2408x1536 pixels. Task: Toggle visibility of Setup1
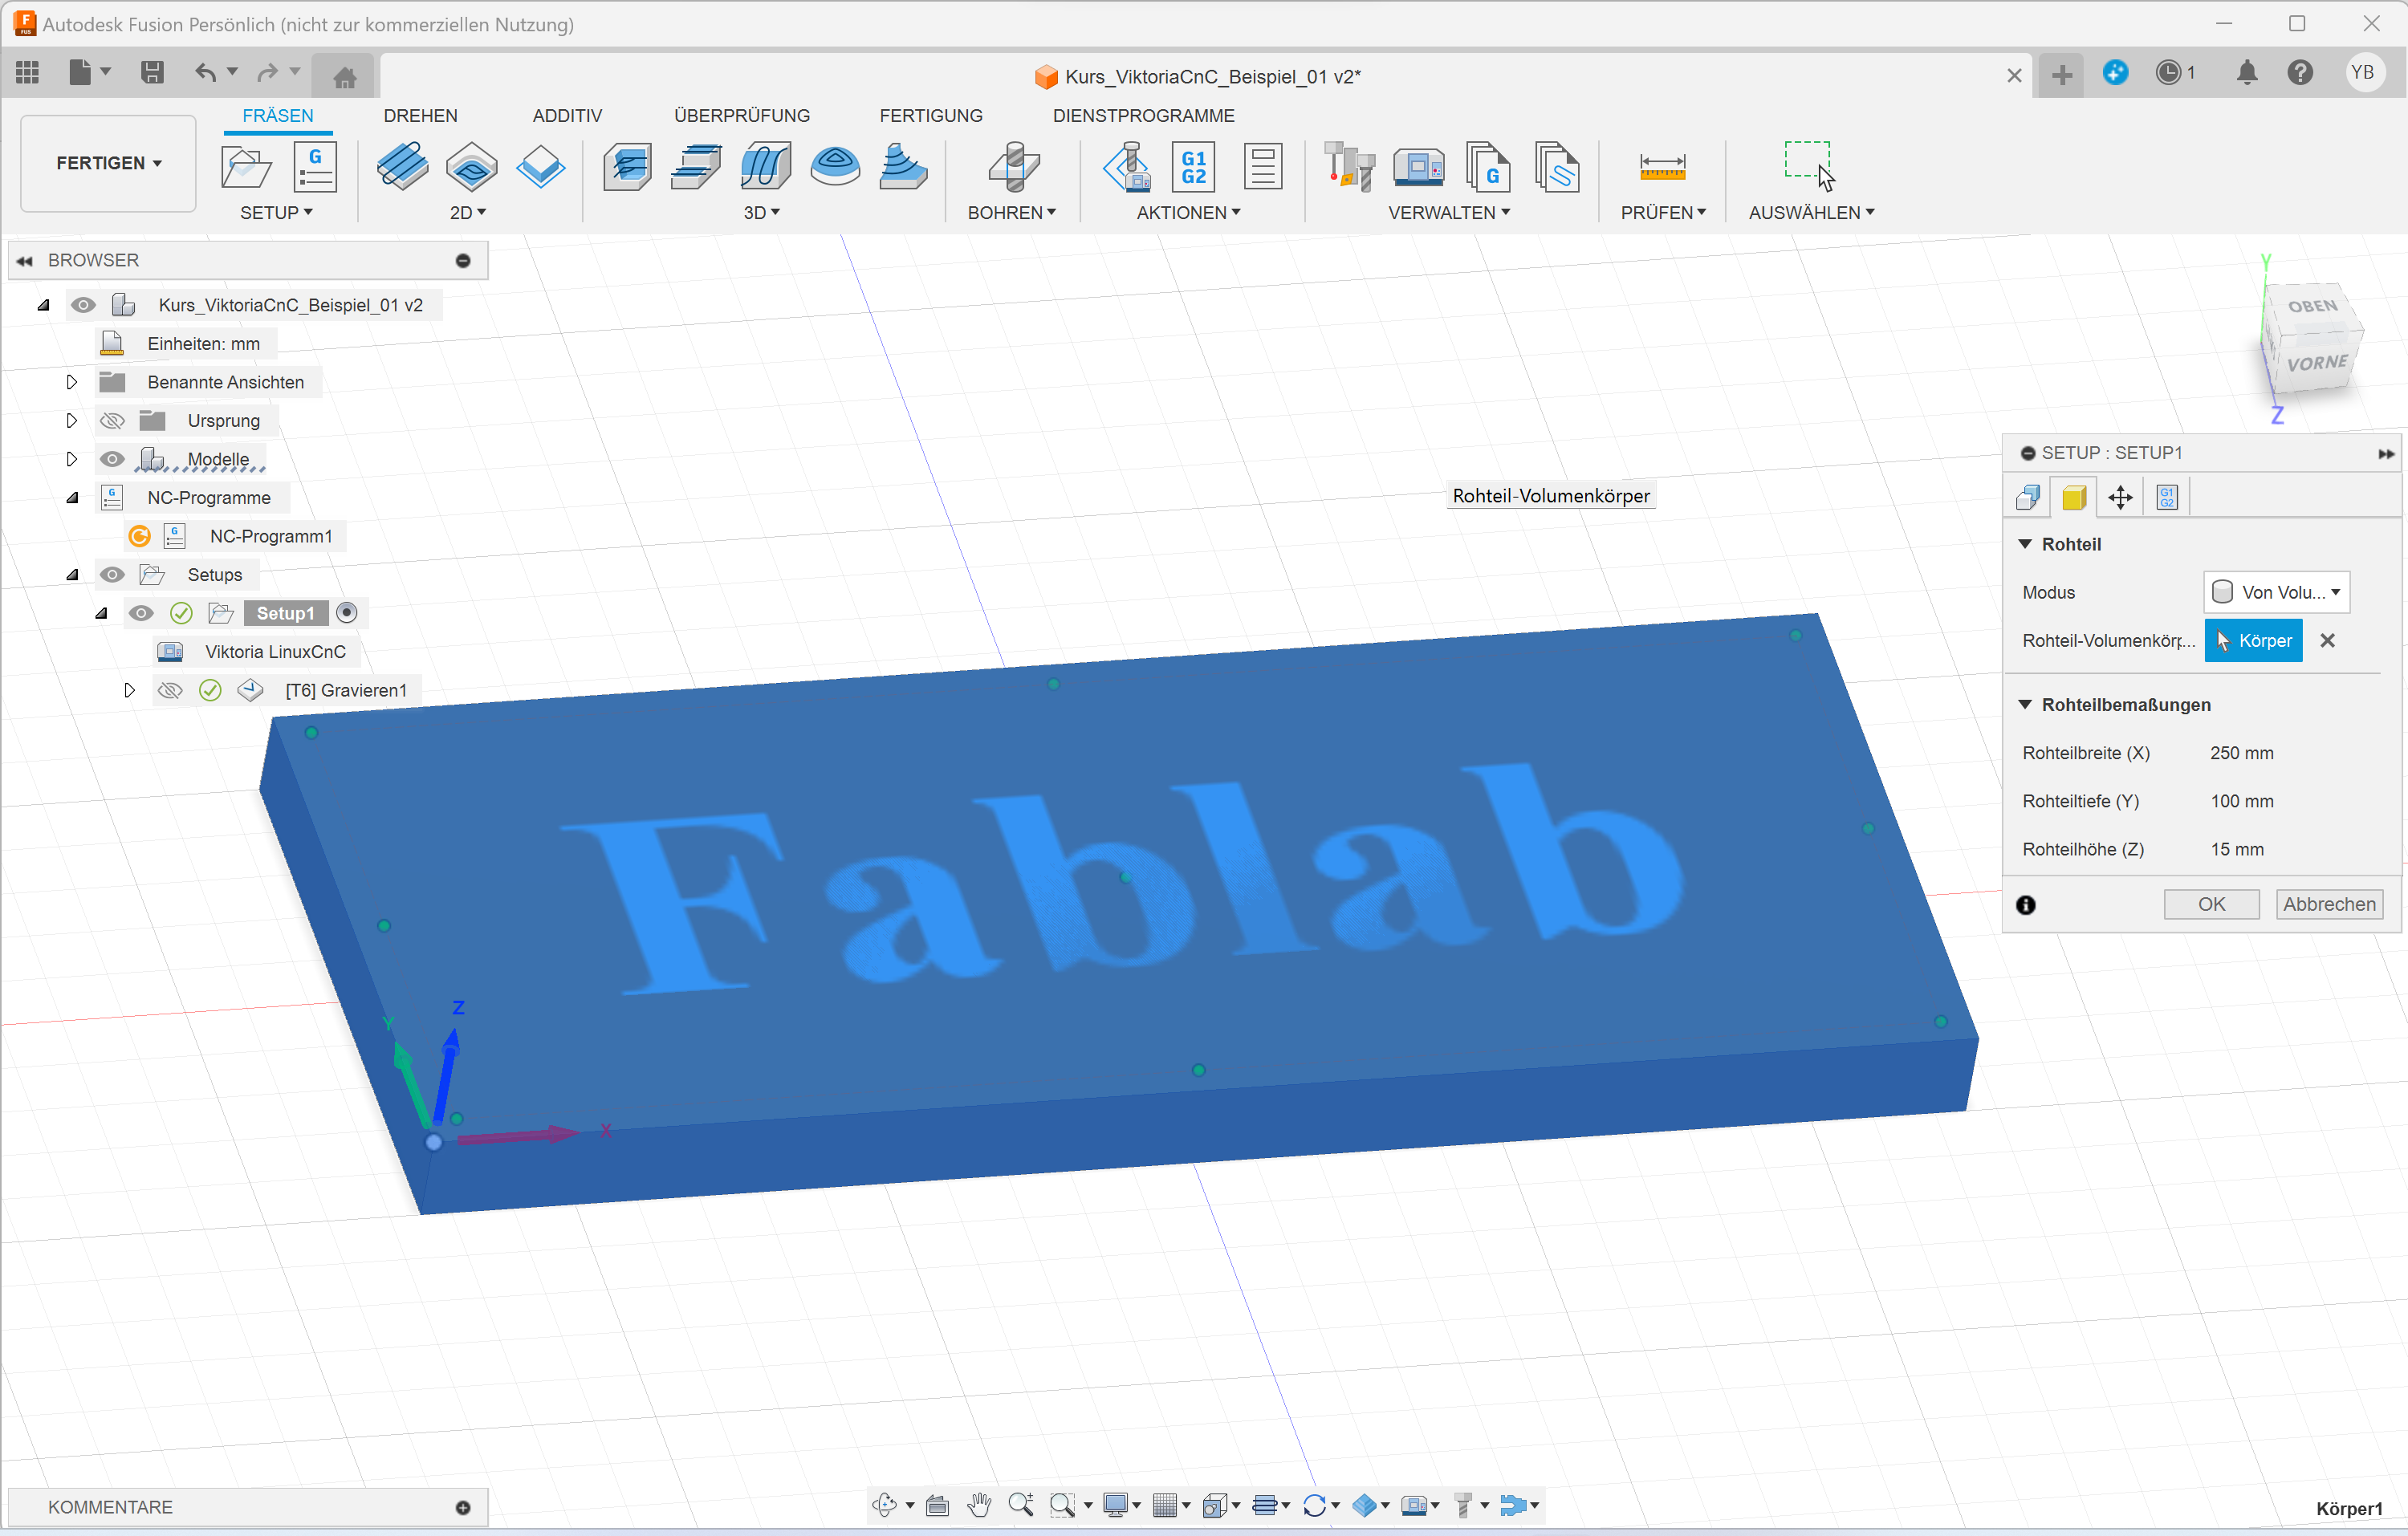click(141, 613)
